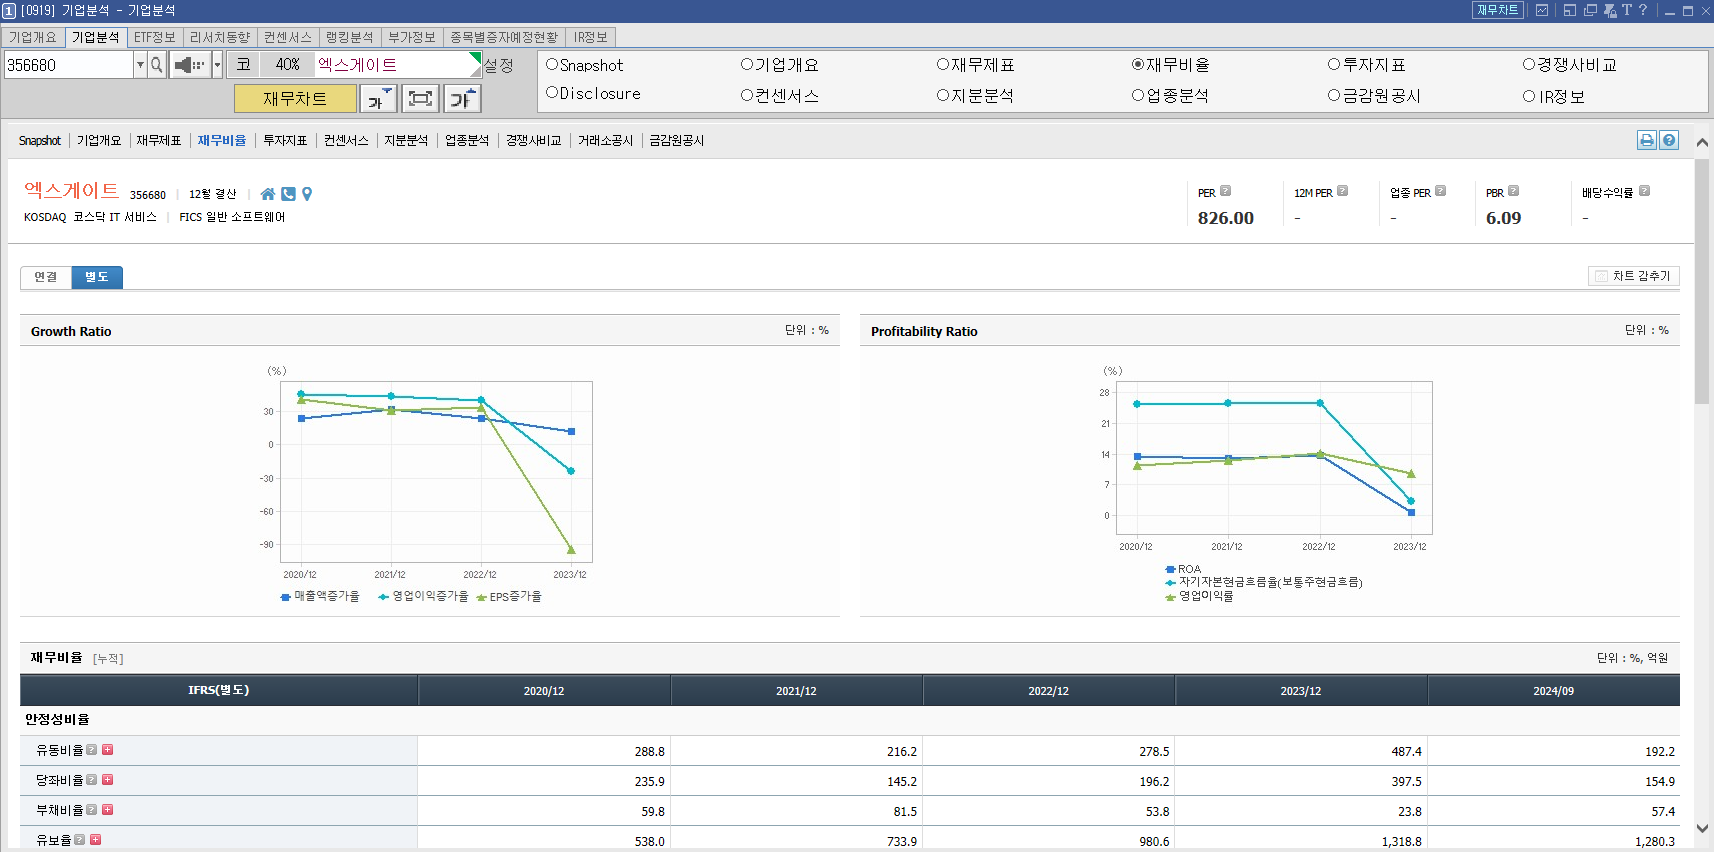Select the 경쟁사비교 radio button

pos(1529,65)
